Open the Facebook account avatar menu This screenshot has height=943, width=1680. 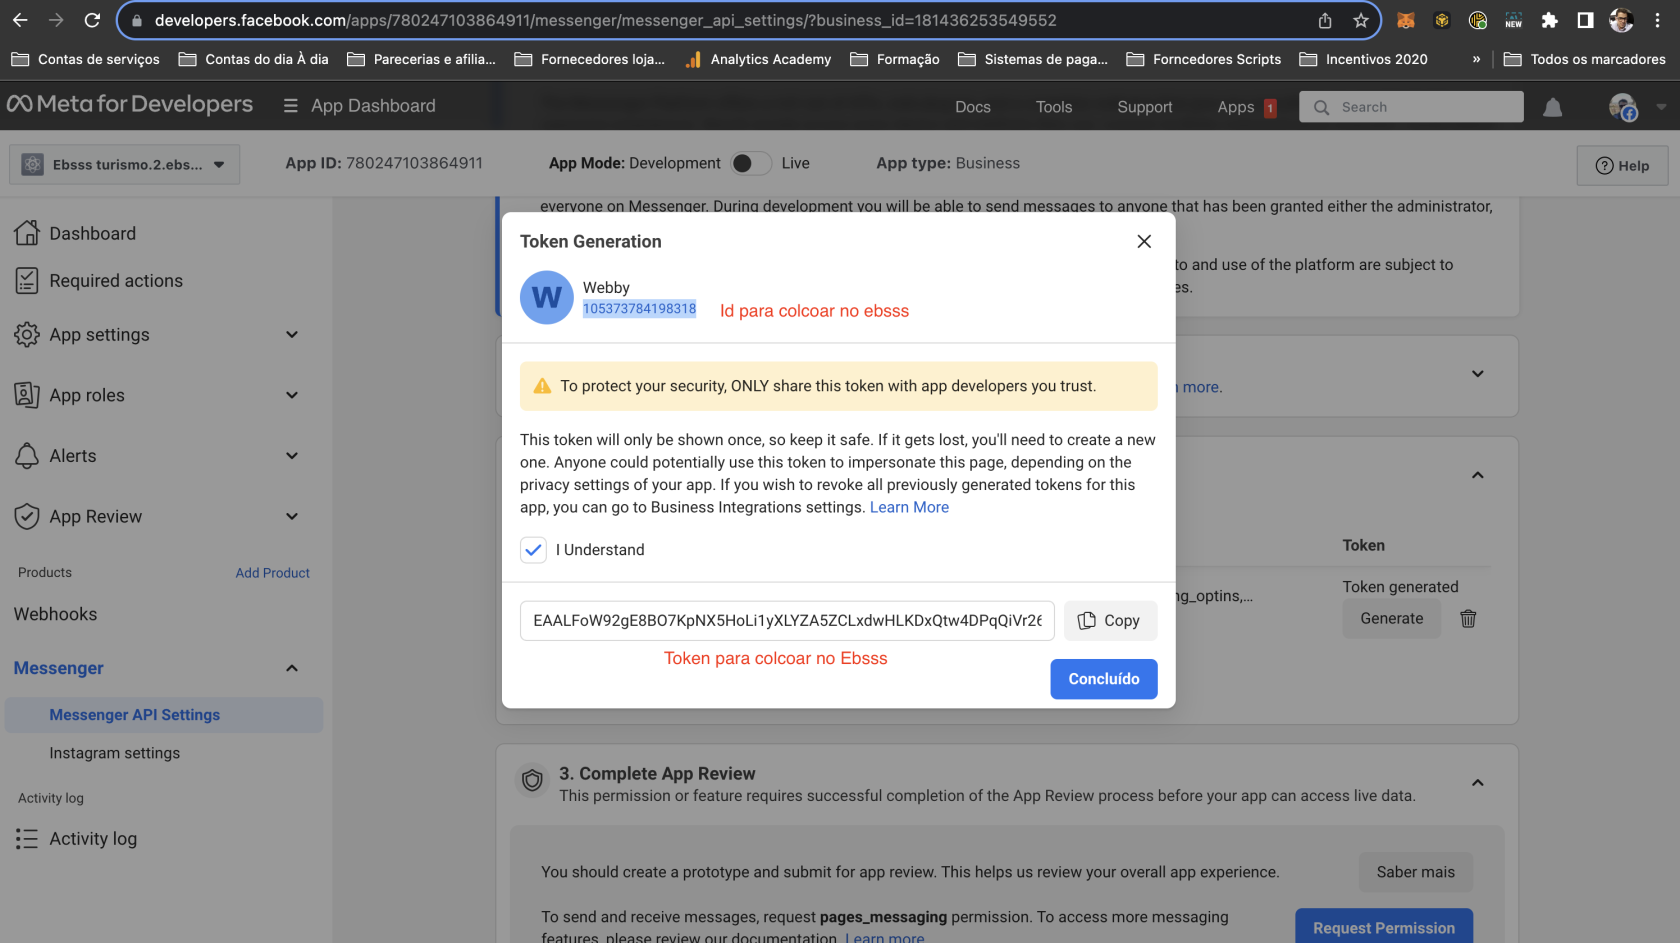tap(1622, 107)
